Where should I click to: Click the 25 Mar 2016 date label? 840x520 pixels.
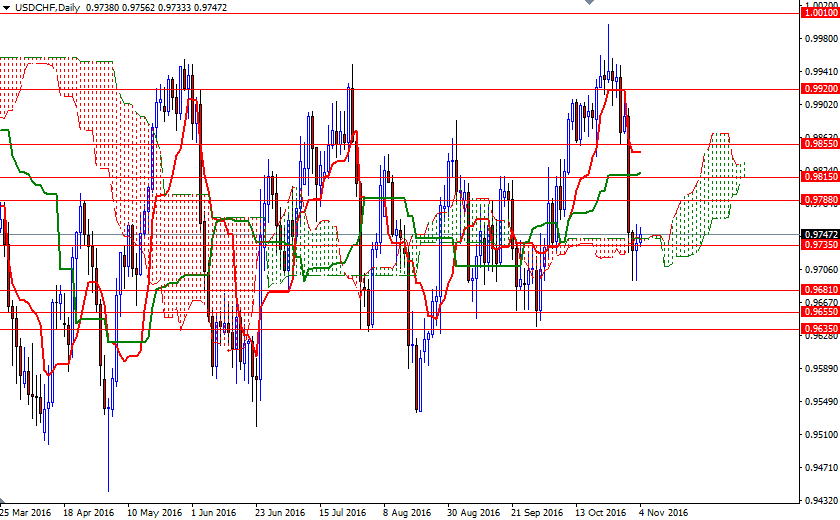click(x=26, y=513)
